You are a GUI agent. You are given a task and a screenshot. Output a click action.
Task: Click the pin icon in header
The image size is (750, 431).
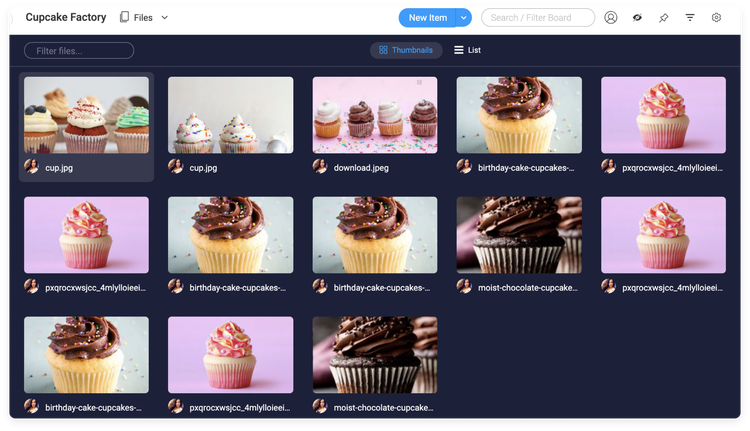663,18
